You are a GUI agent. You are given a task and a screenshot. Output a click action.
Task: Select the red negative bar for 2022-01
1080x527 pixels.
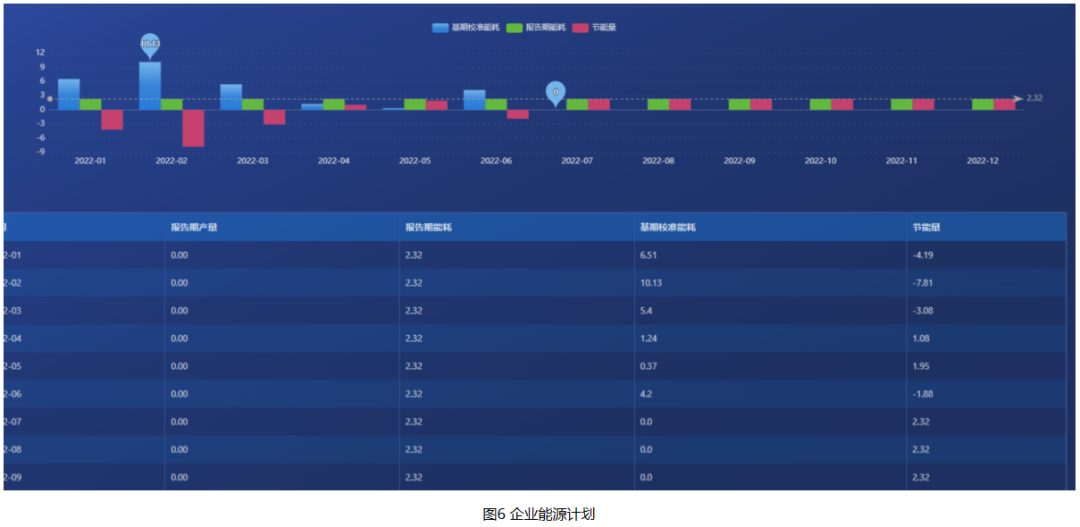[x=112, y=119]
